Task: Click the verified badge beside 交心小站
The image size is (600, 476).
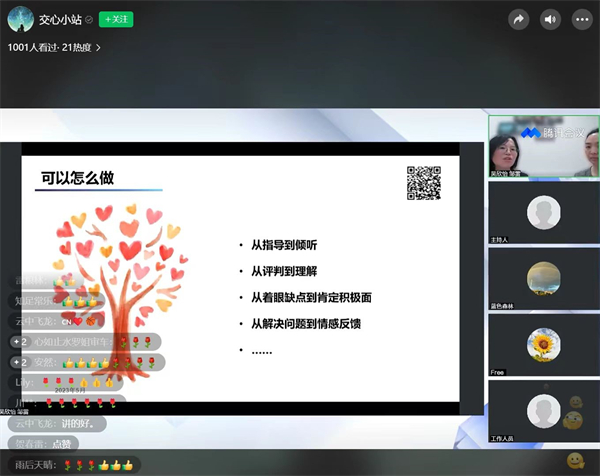Action: point(89,20)
